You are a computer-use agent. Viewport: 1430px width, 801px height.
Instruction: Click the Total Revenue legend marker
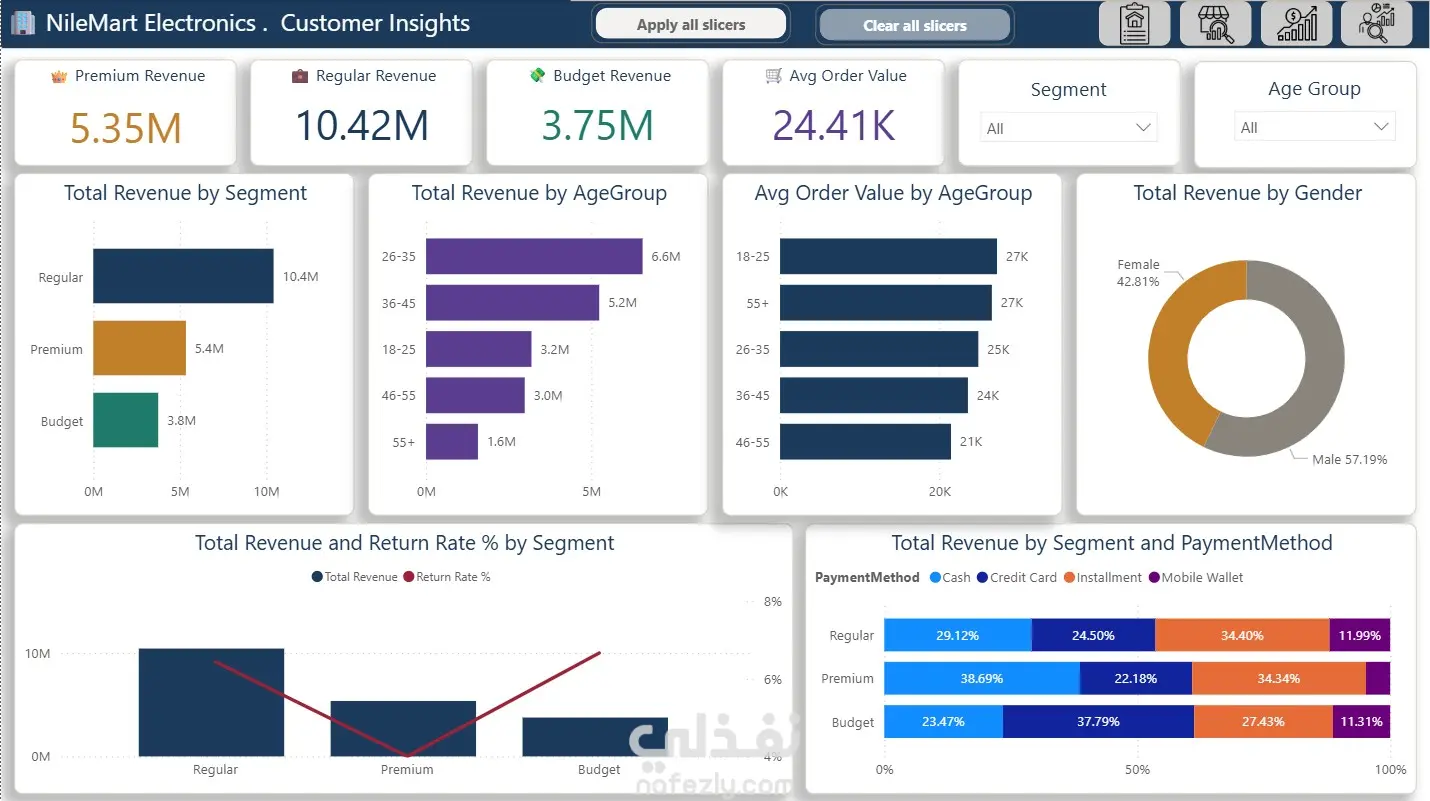pyautogui.click(x=317, y=577)
